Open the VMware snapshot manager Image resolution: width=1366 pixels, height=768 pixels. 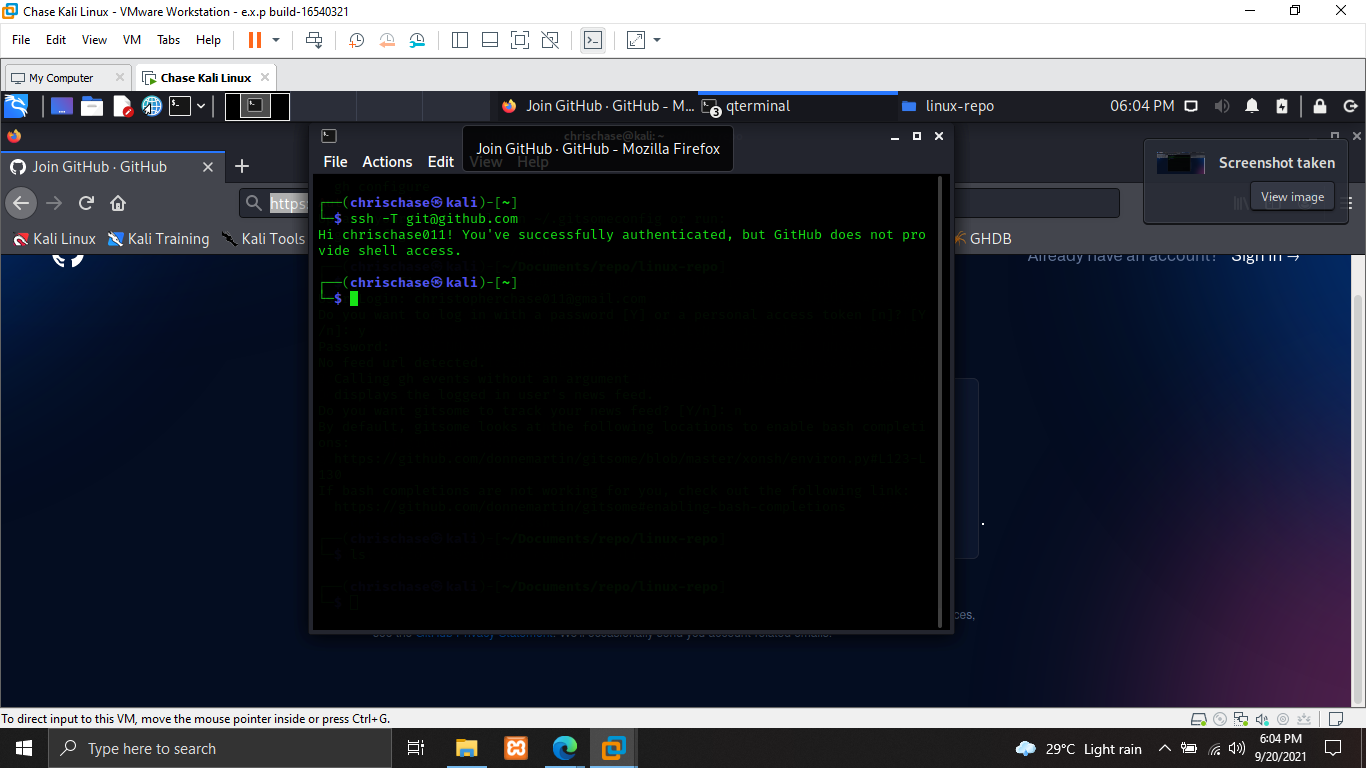(418, 40)
